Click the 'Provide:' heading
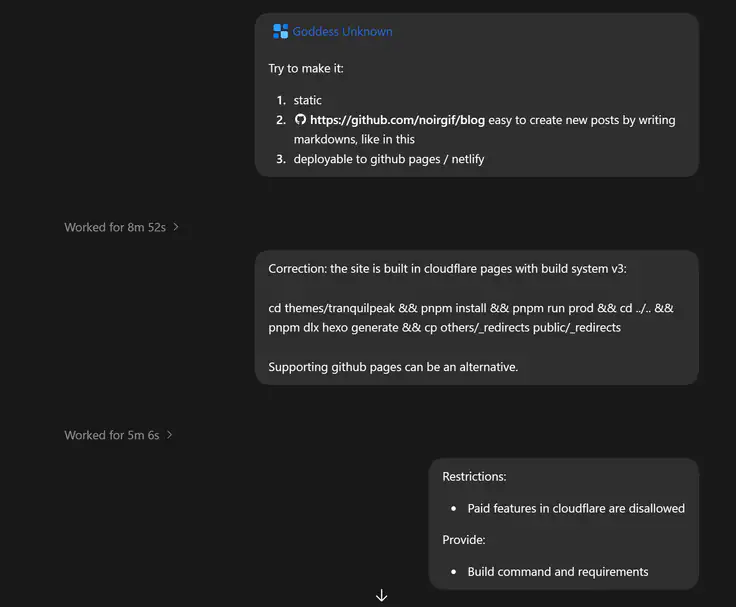736x607 pixels. [464, 540]
